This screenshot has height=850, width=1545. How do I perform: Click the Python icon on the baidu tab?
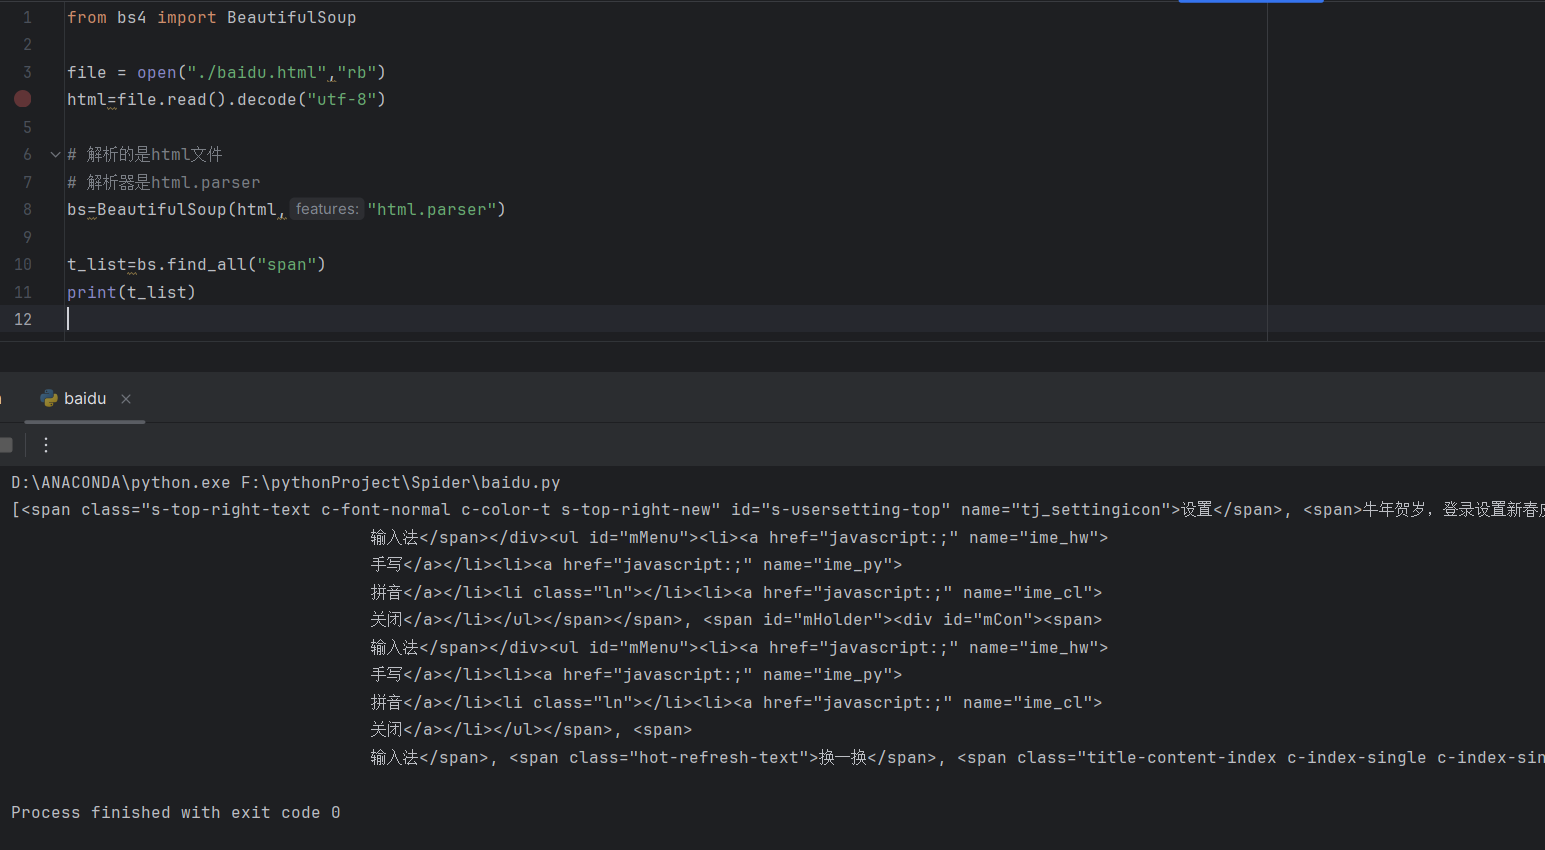point(49,398)
